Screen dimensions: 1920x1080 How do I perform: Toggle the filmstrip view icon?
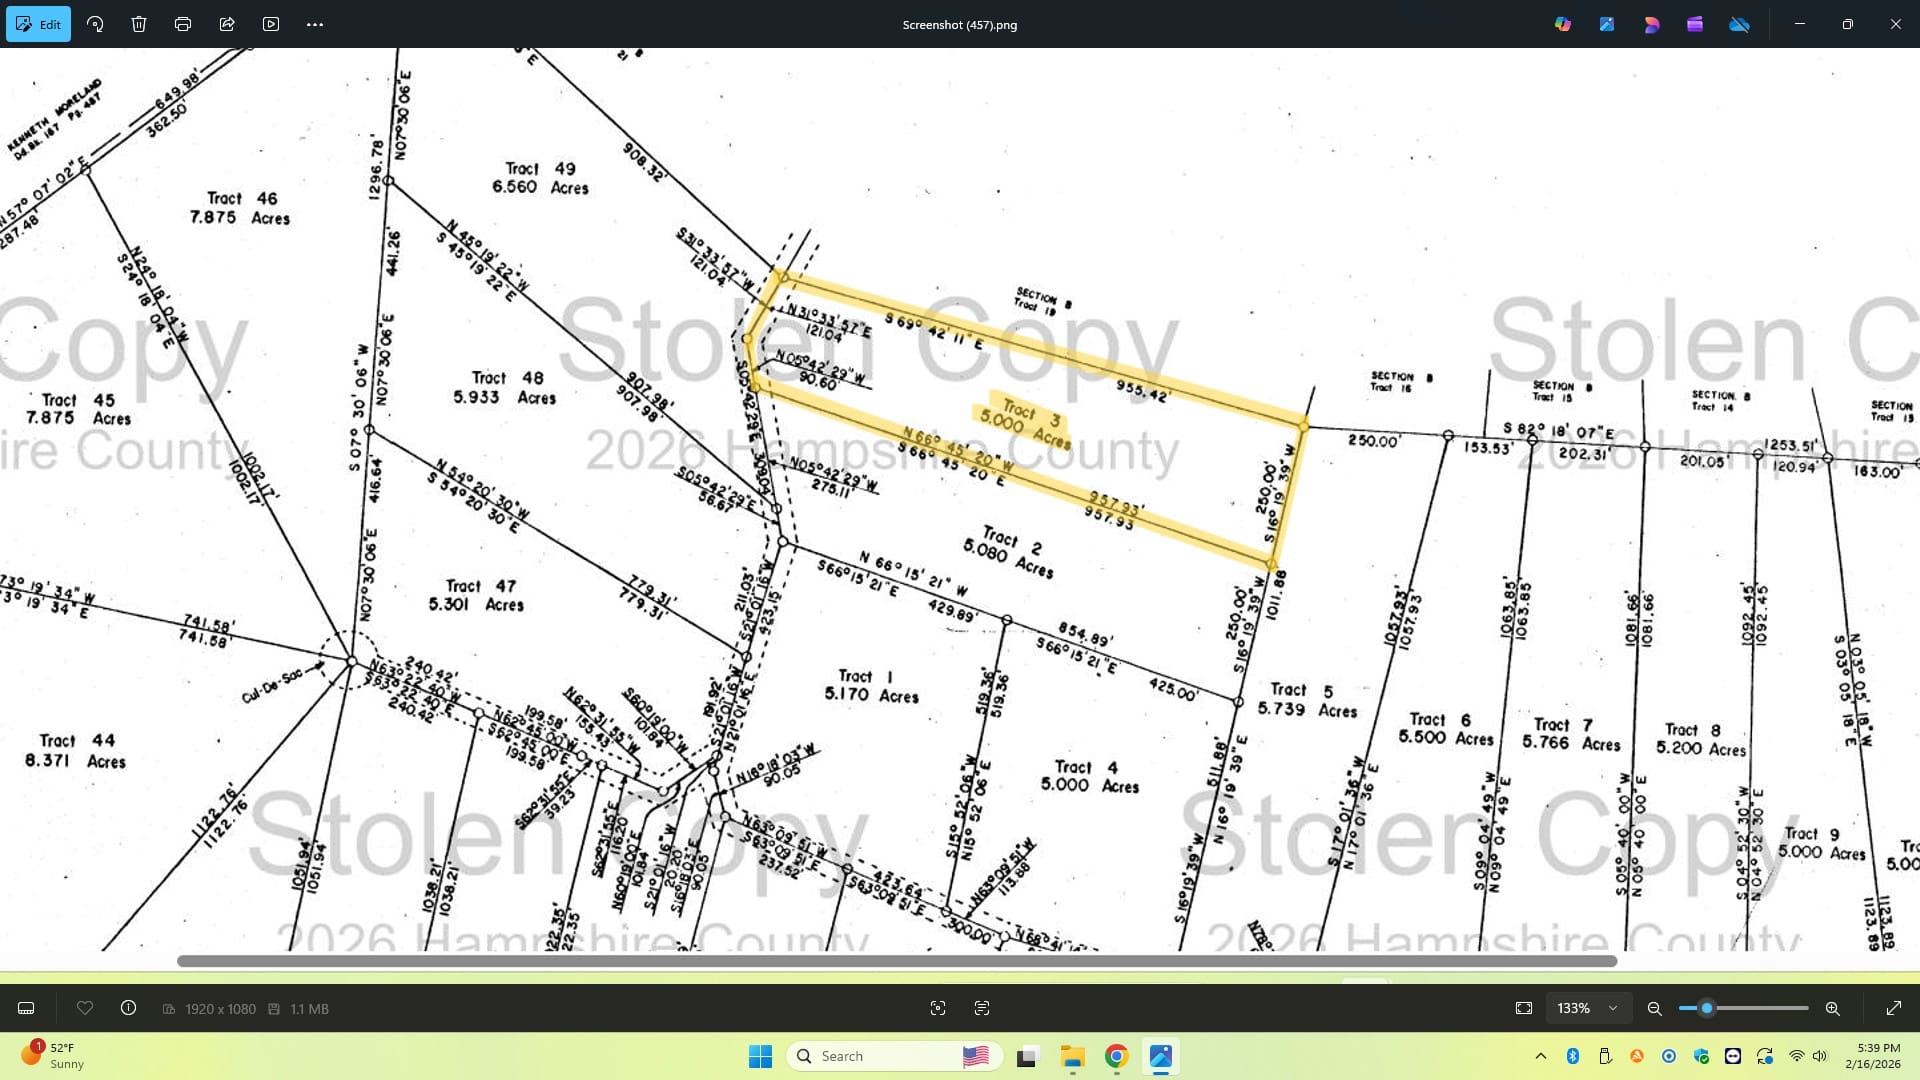pyautogui.click(x=27, y=1008)
